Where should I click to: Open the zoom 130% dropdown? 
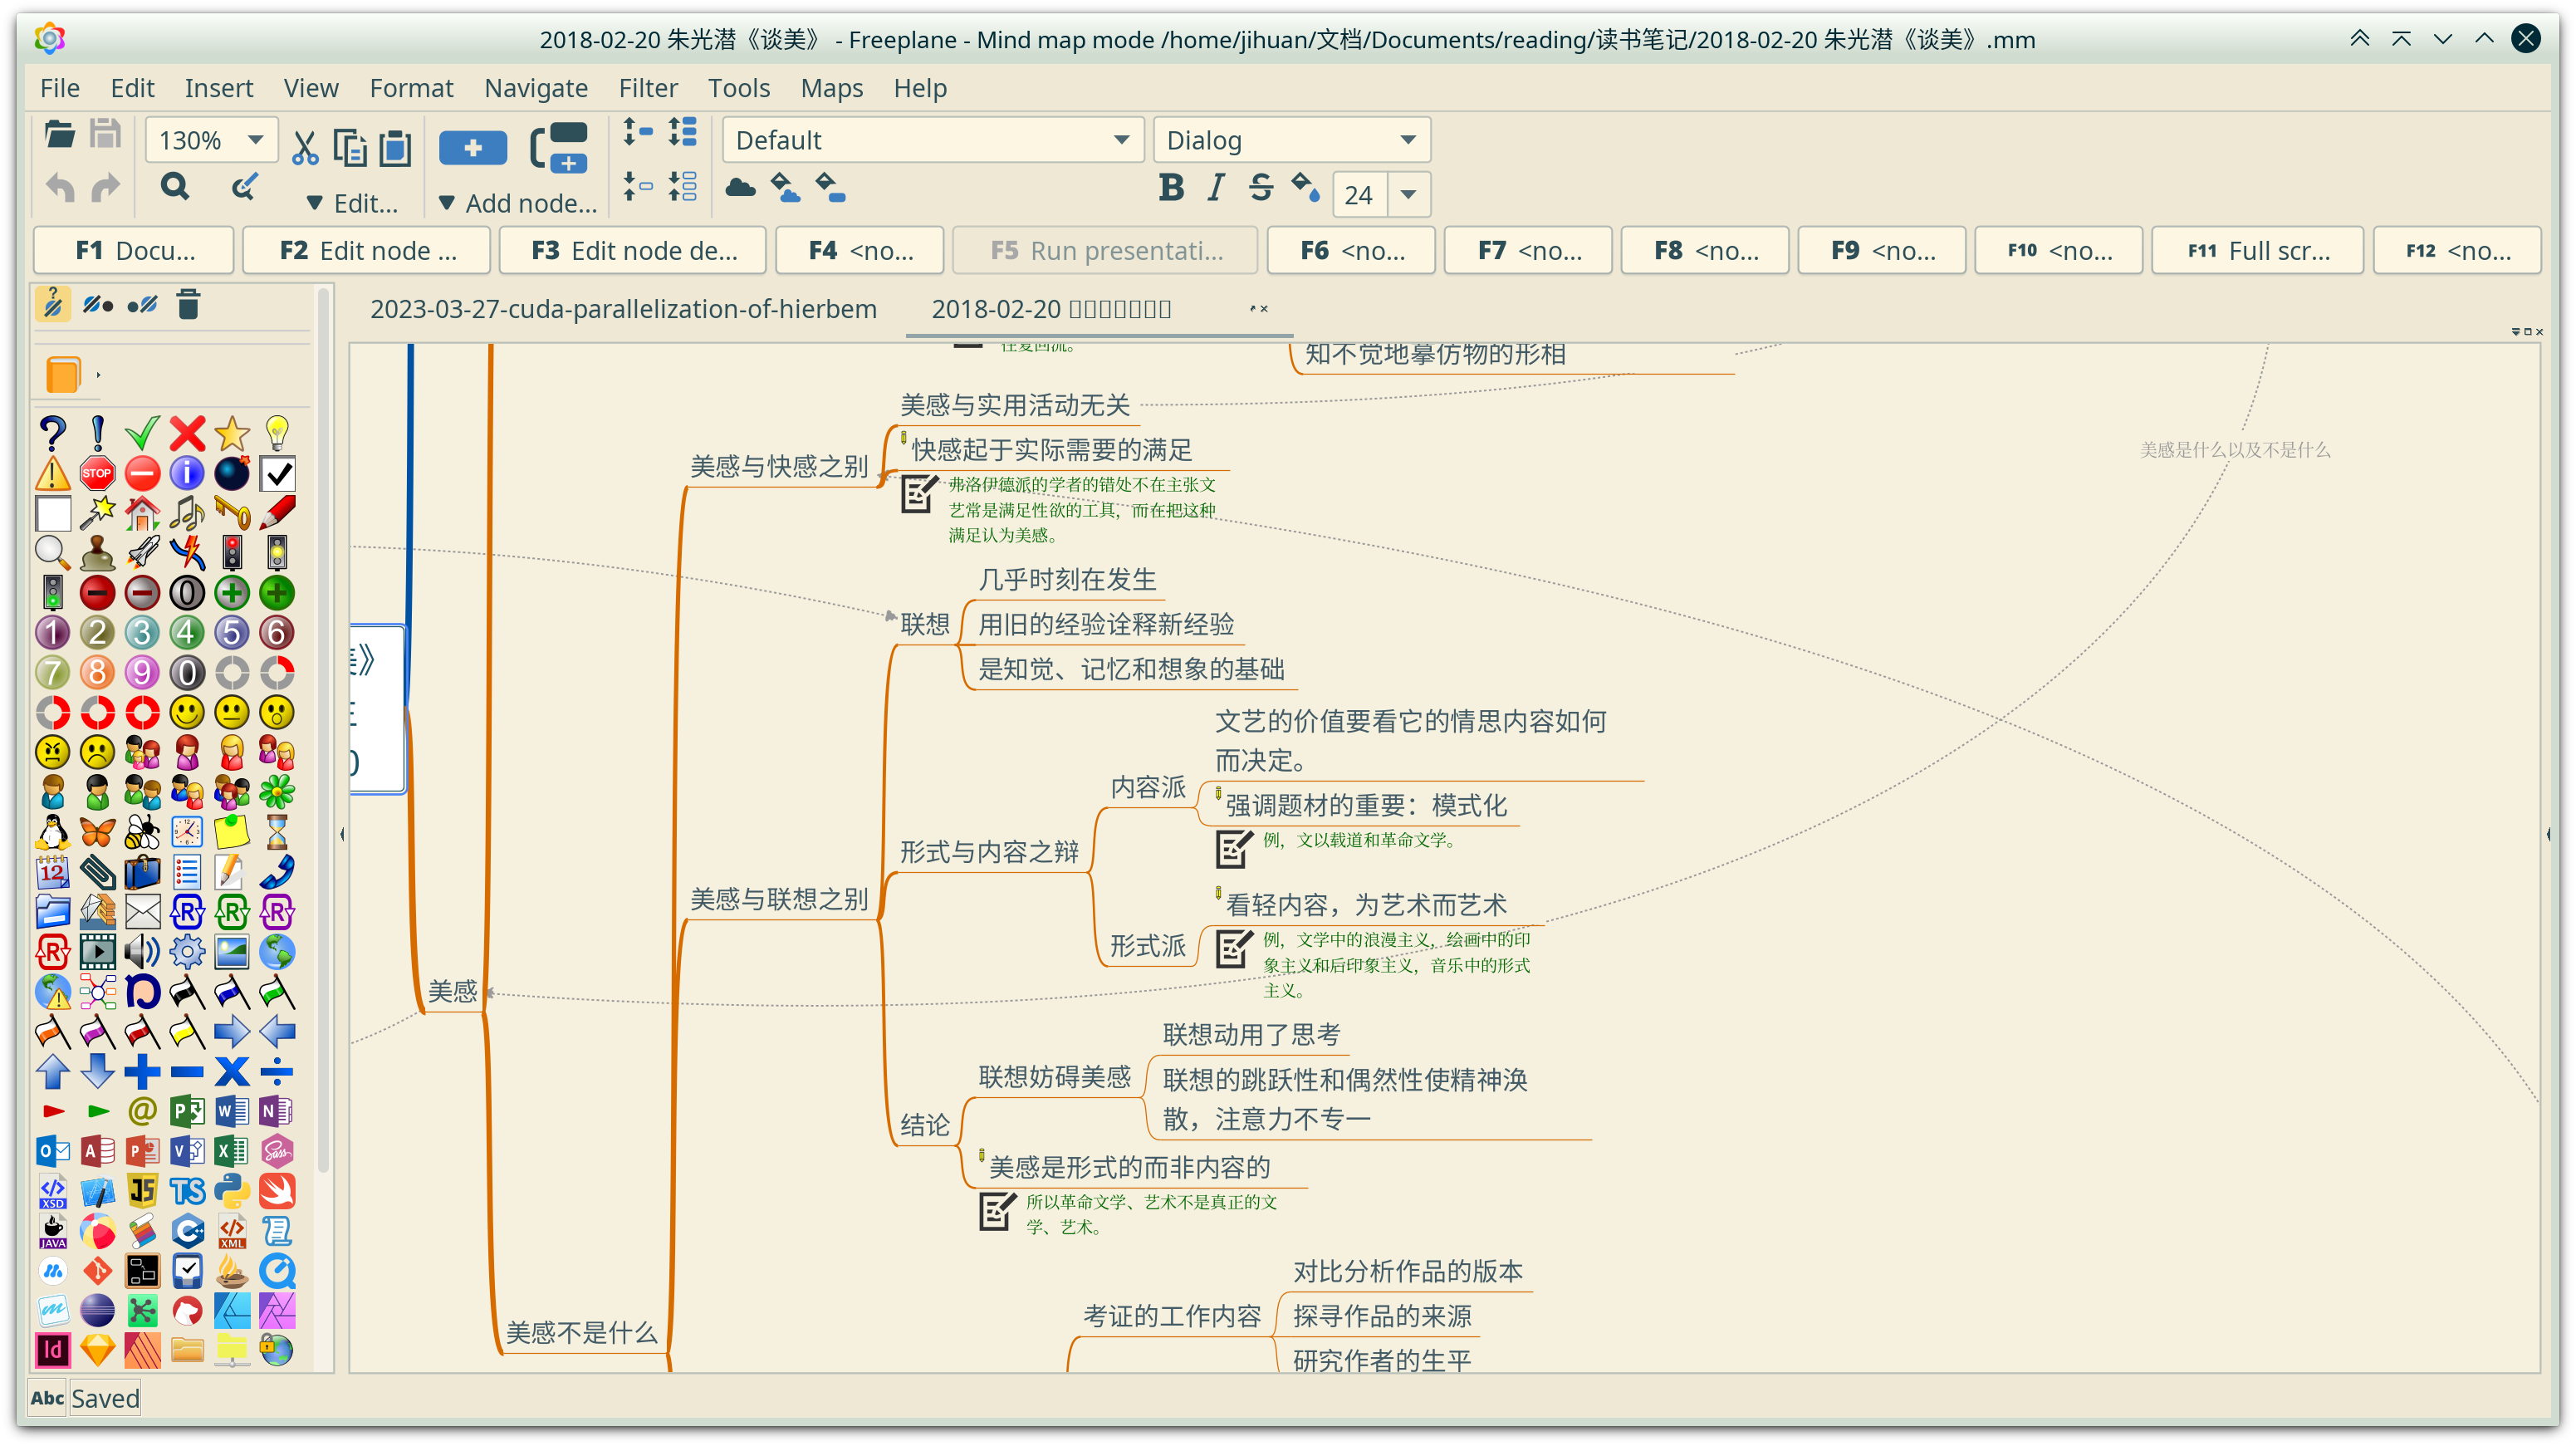(256, 140)
